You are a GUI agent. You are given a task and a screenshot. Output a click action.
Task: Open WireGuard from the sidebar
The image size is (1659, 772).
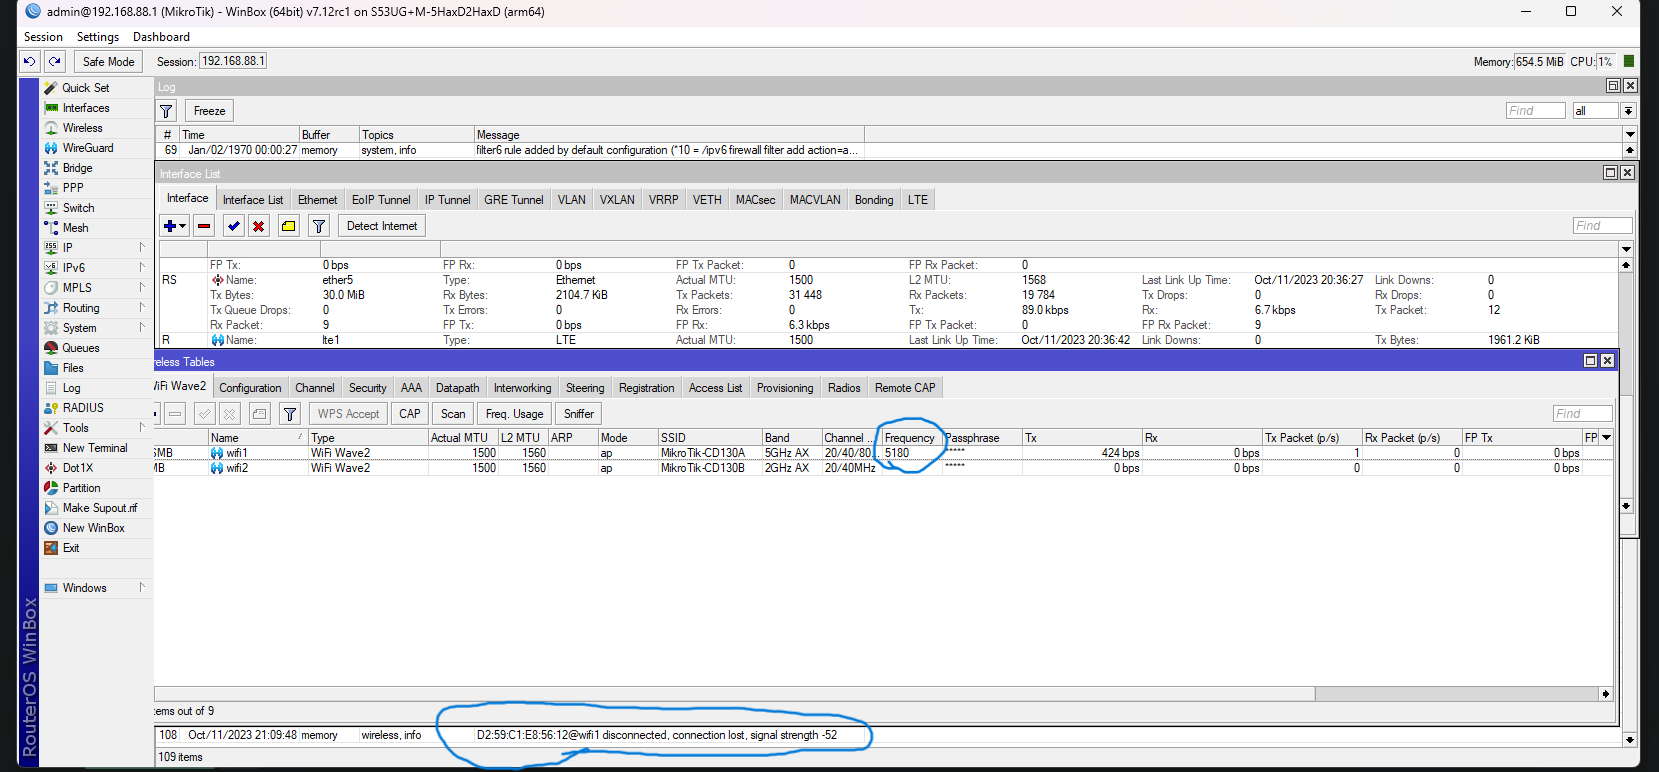point(88,148)
